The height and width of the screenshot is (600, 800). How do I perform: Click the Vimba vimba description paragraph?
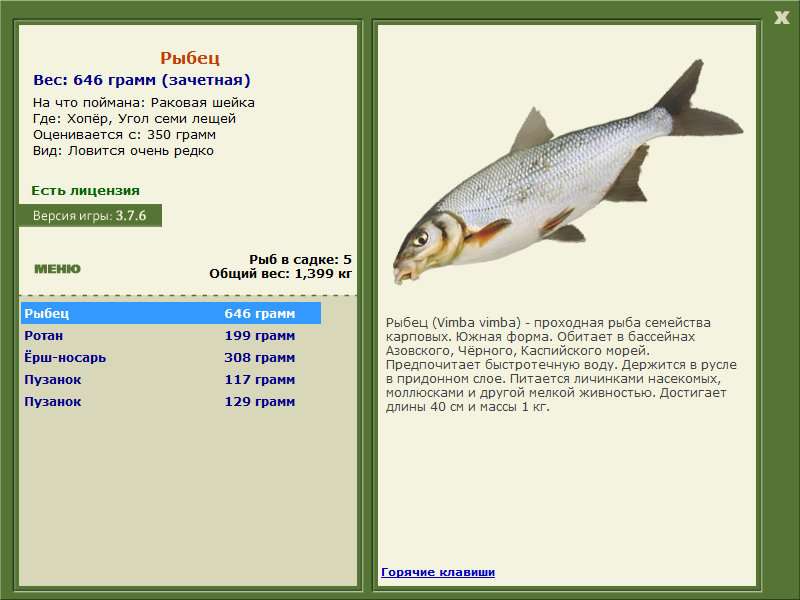pyautogui.click(x=561, y=365)
